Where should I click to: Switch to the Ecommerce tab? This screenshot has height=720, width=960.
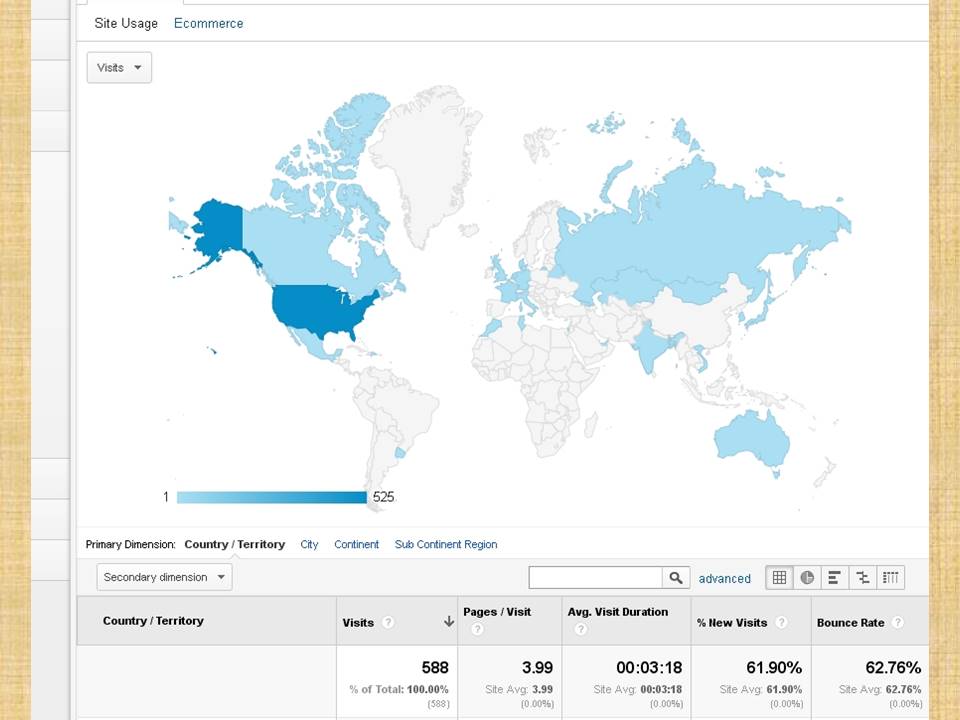208,23
